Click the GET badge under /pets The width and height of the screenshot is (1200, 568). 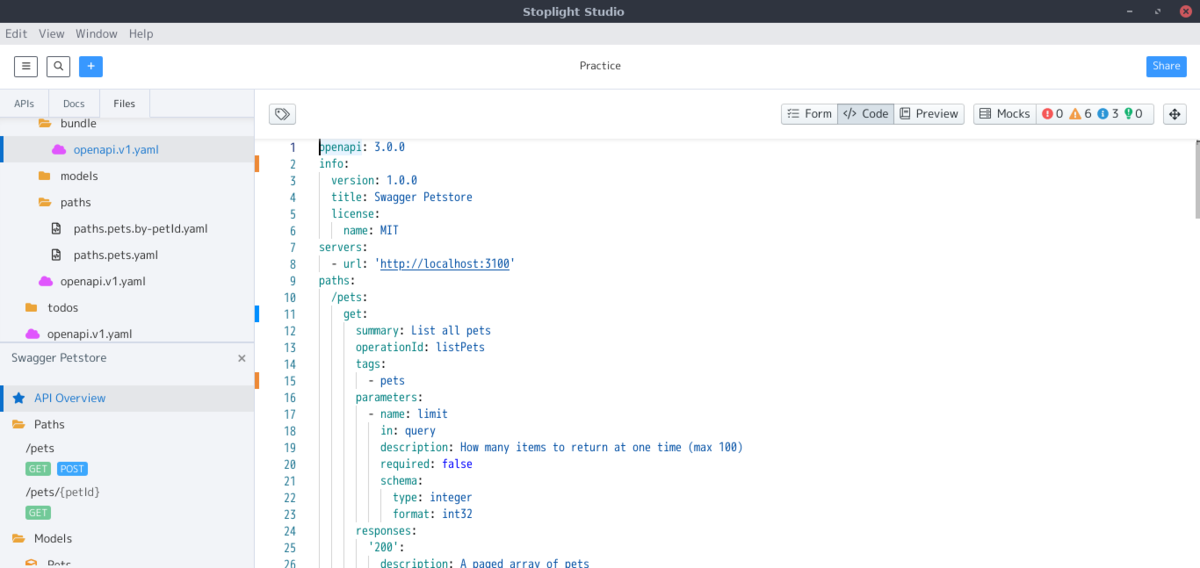point(38,469)
